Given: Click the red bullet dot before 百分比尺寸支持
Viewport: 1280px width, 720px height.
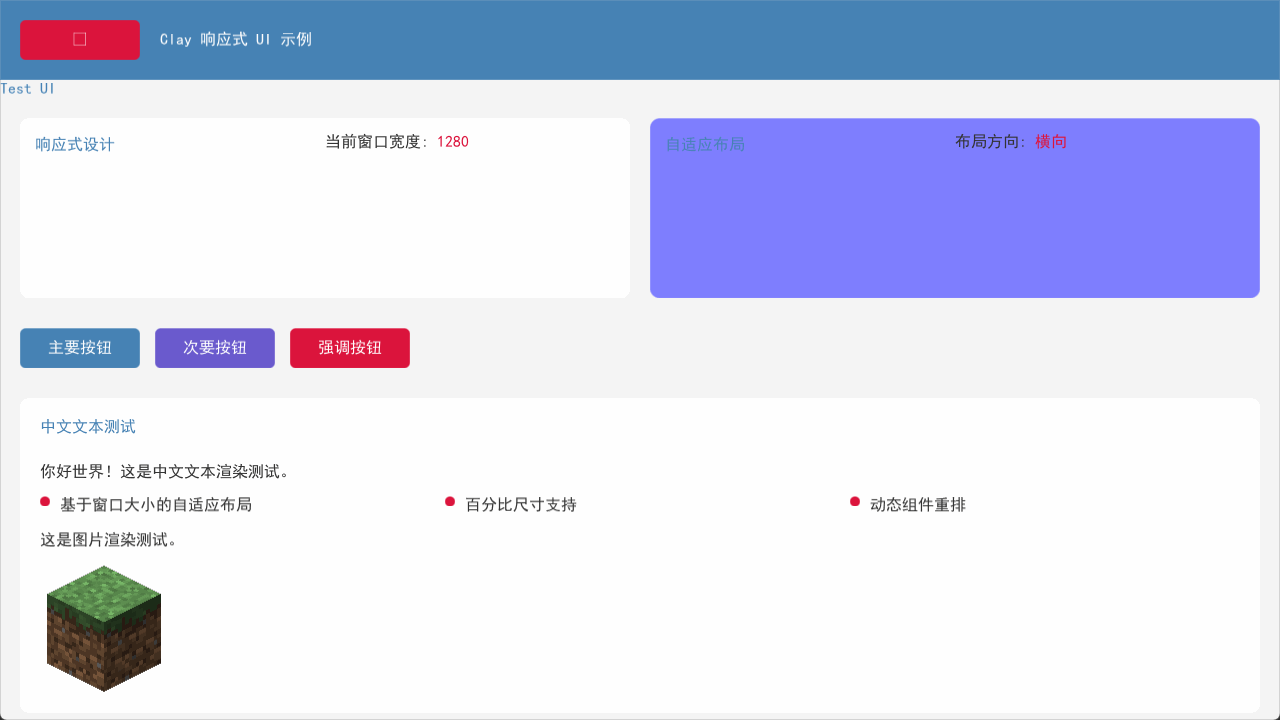Looking at the screenshot, I should 449,499.
